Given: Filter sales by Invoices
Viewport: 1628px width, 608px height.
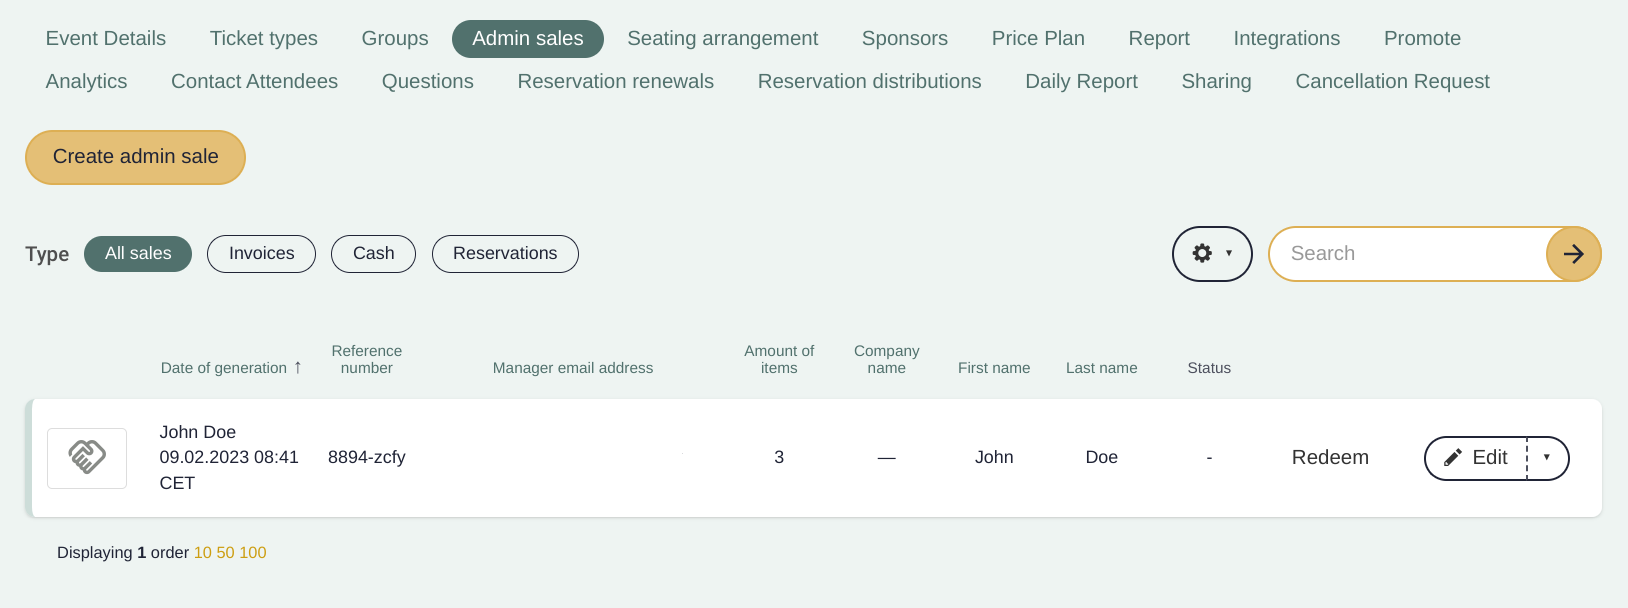Looking at the screenshot, I should (x=261, y=254).
